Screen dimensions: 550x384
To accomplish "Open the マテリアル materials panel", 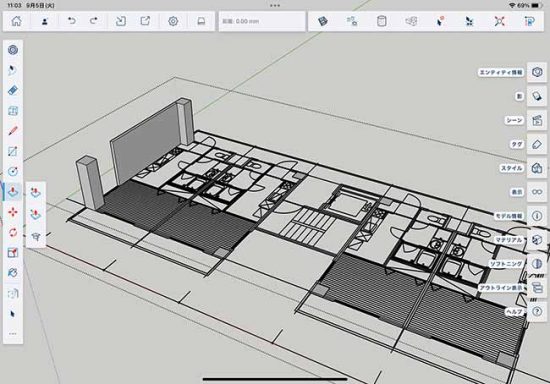I will [537, 240].
